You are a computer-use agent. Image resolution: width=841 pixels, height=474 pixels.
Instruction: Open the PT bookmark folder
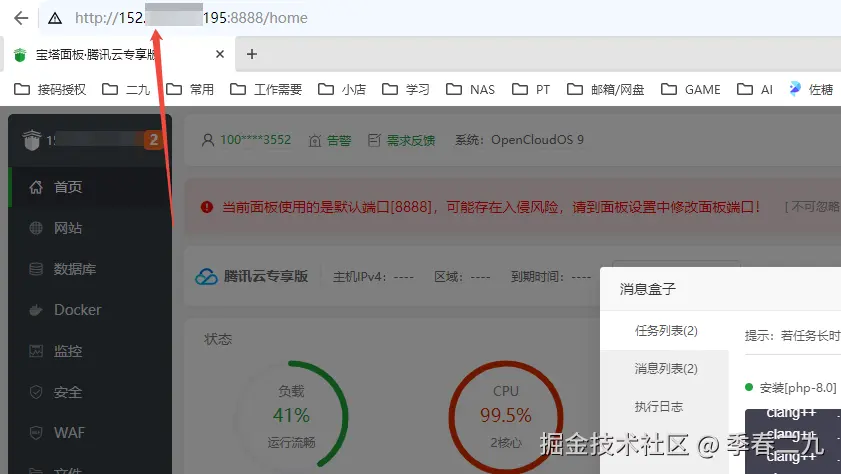(531, 90)
